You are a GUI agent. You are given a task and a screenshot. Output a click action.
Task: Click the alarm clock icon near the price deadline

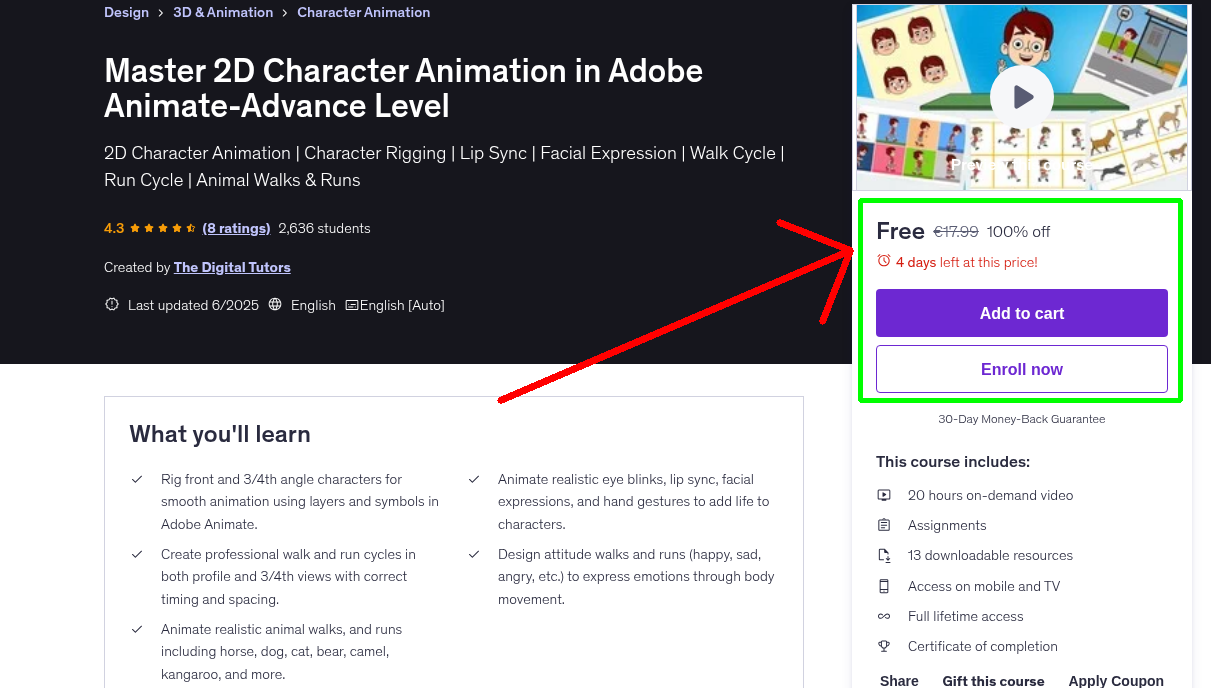883,260
